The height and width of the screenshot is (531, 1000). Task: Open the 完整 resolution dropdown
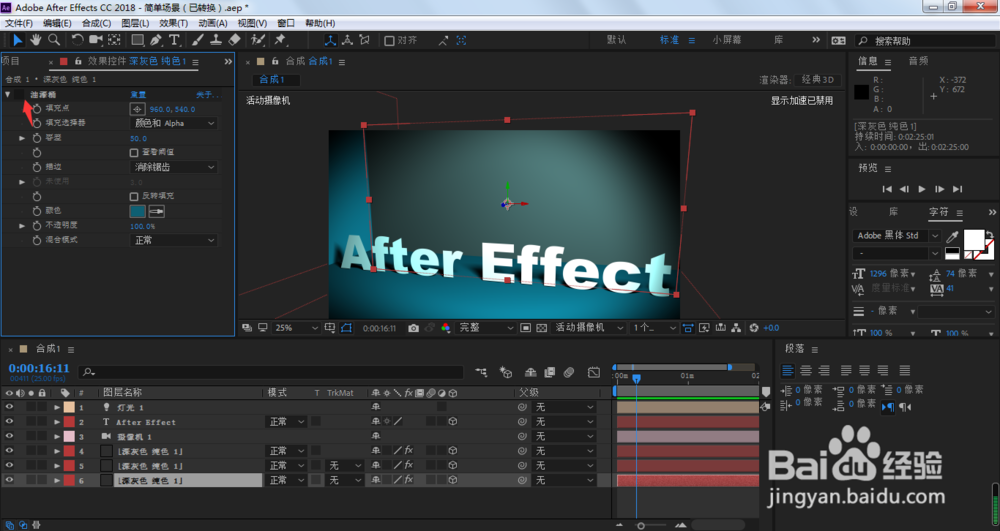[485, 328]
